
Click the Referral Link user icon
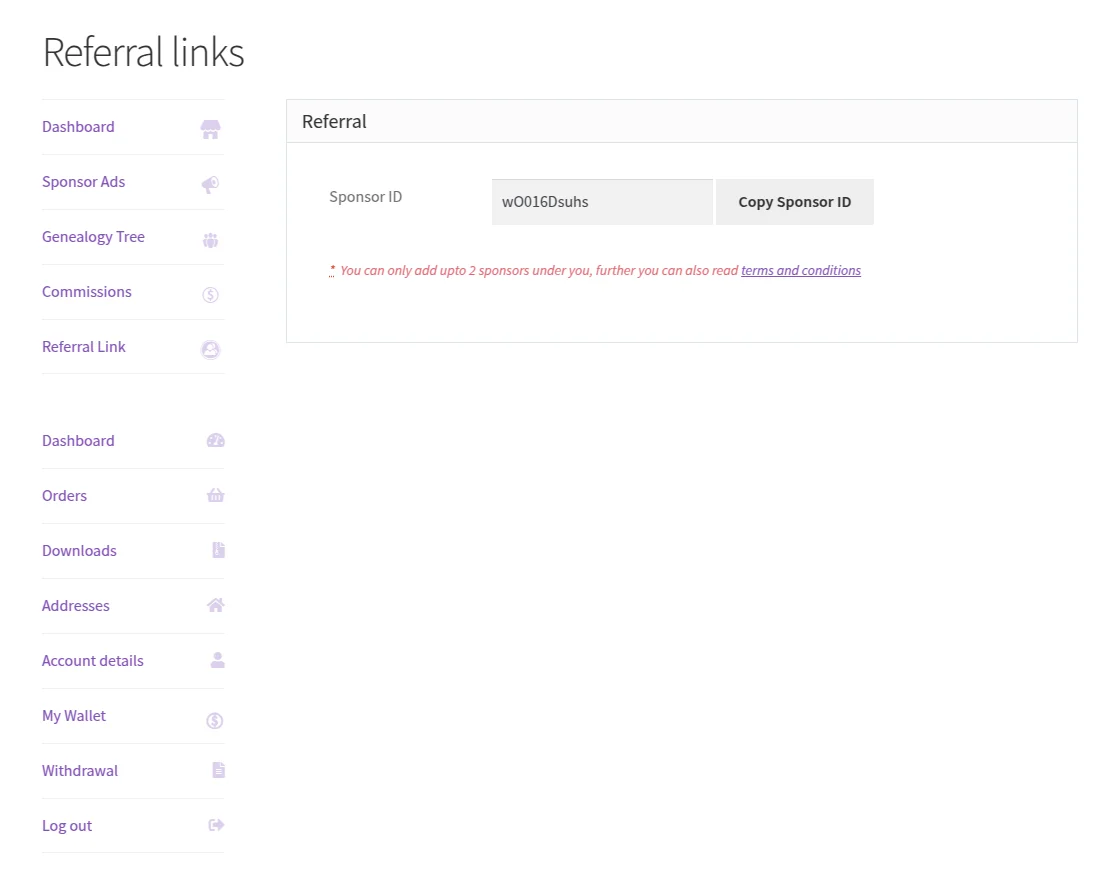click(x=210, y=349)
